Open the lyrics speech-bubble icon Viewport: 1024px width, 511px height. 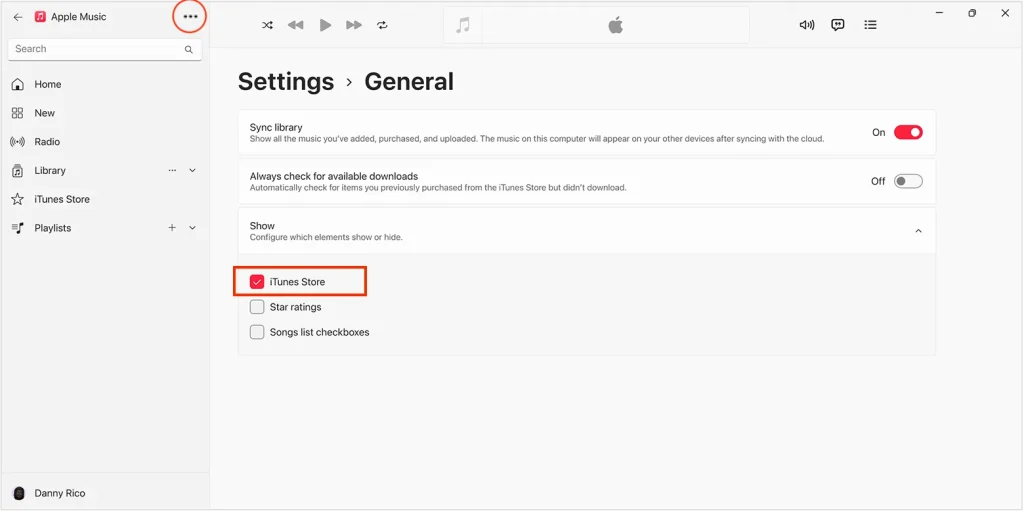tap(838, 25)
